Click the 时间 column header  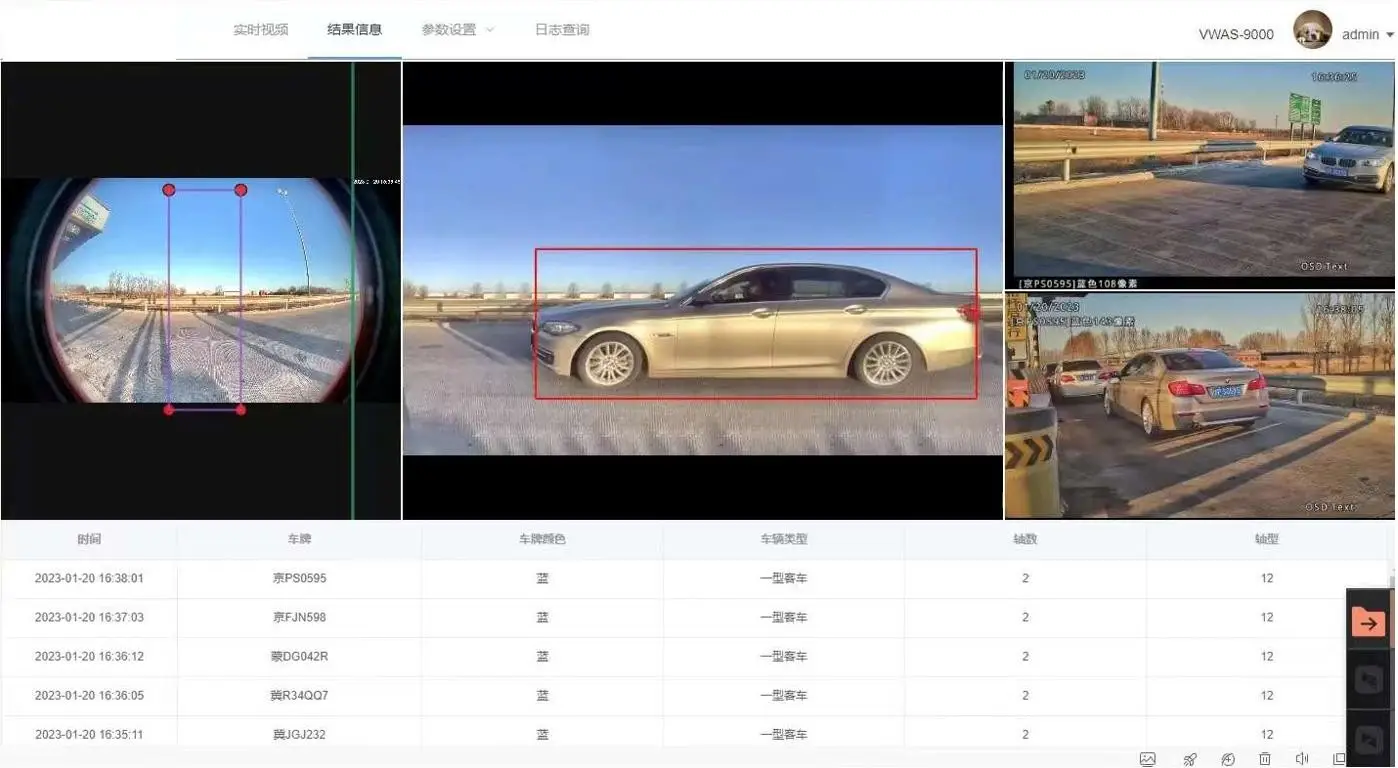click(89, 539)
